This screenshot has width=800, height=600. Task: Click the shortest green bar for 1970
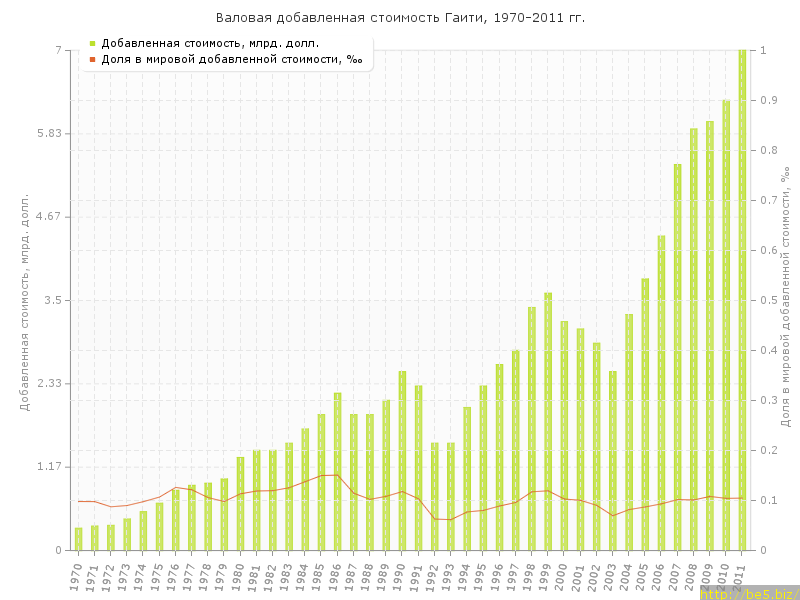pos(79,539)
